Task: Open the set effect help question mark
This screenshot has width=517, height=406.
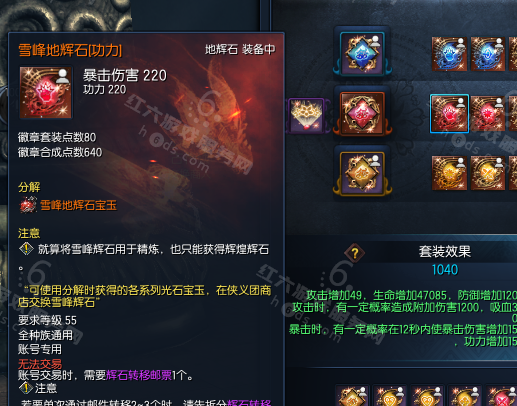Action: click(355, 253)
